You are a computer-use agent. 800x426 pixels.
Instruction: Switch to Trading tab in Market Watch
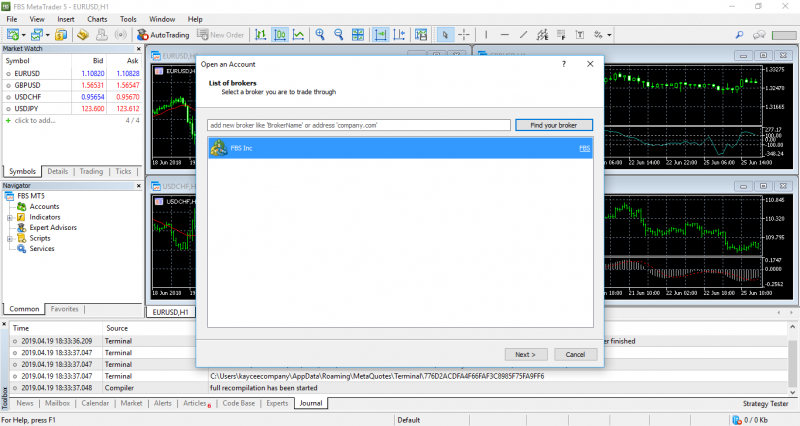(91, 171)
